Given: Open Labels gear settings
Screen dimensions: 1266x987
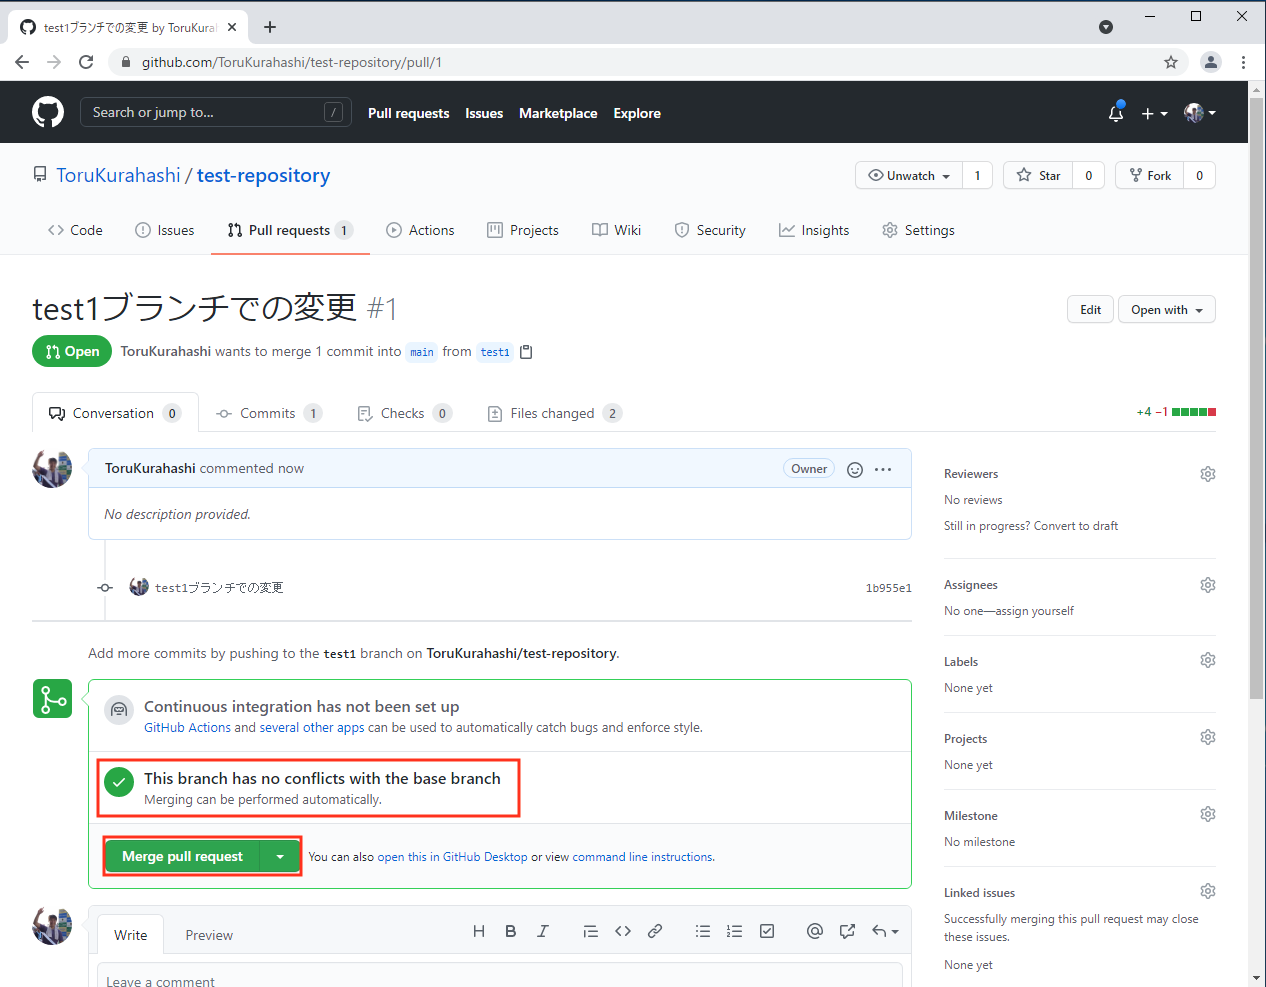Looking at the screenshot, I should (x=1208, y=660).
